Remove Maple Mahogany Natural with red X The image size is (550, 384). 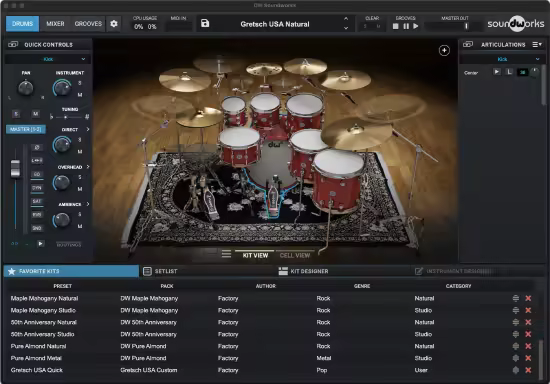point(528,298)
